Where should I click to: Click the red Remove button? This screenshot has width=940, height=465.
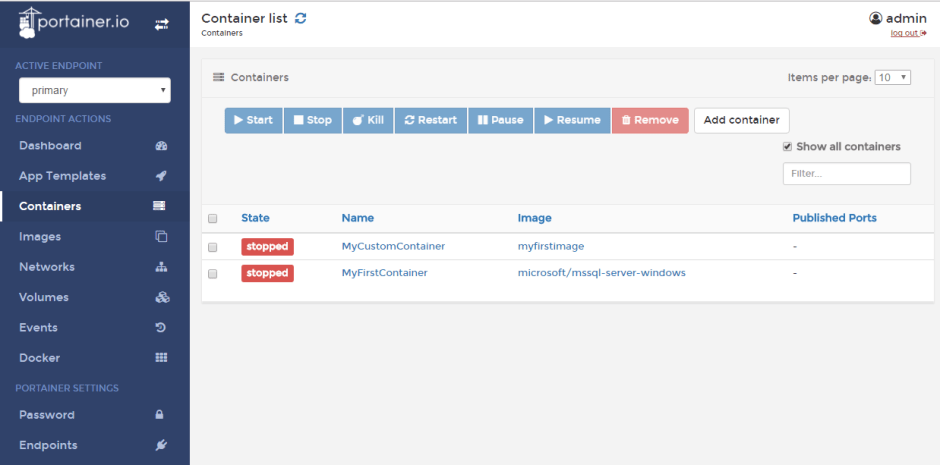coord(650,120)
